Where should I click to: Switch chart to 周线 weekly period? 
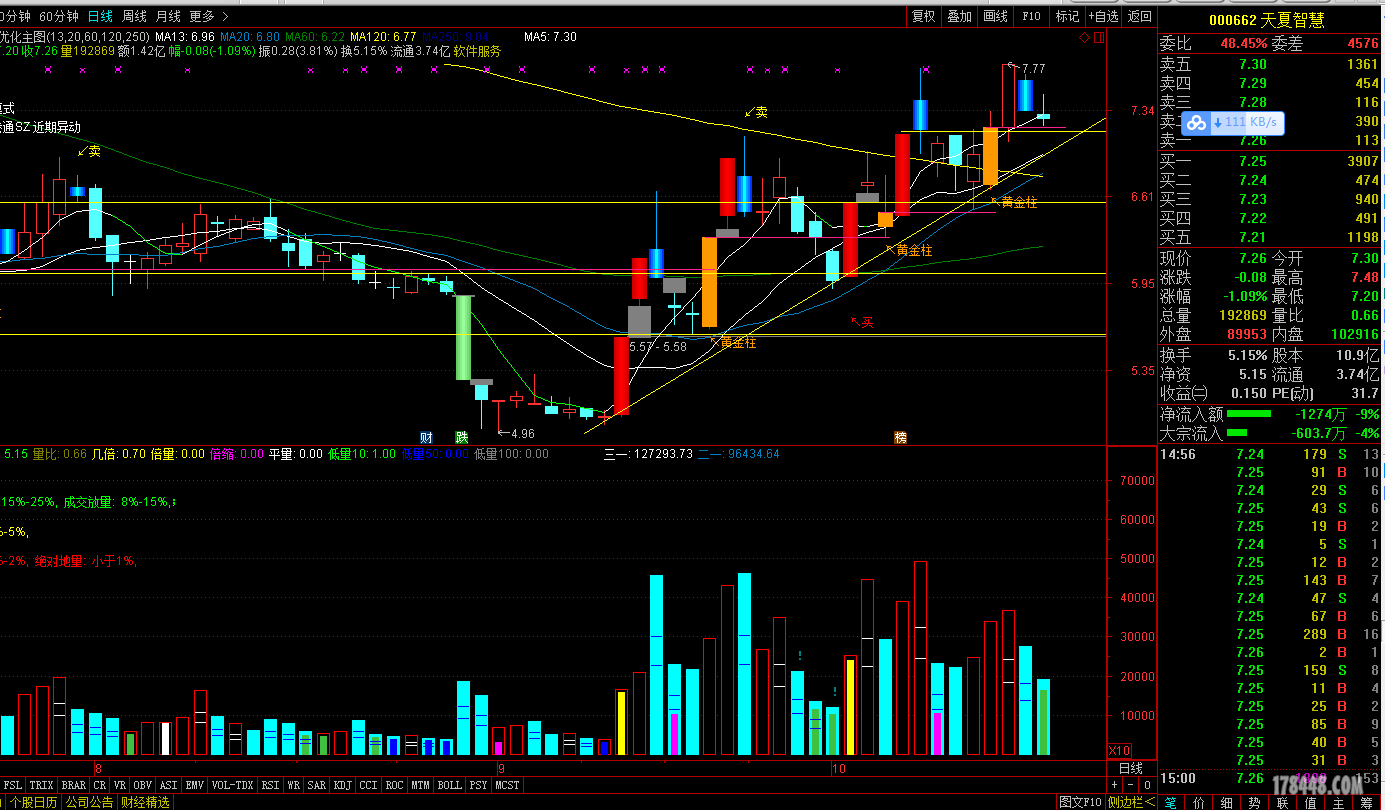(134, 16)
